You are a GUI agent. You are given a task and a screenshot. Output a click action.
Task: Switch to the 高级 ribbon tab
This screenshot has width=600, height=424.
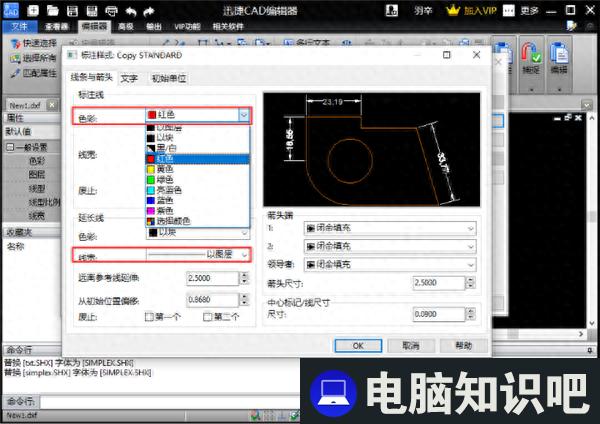126,26
